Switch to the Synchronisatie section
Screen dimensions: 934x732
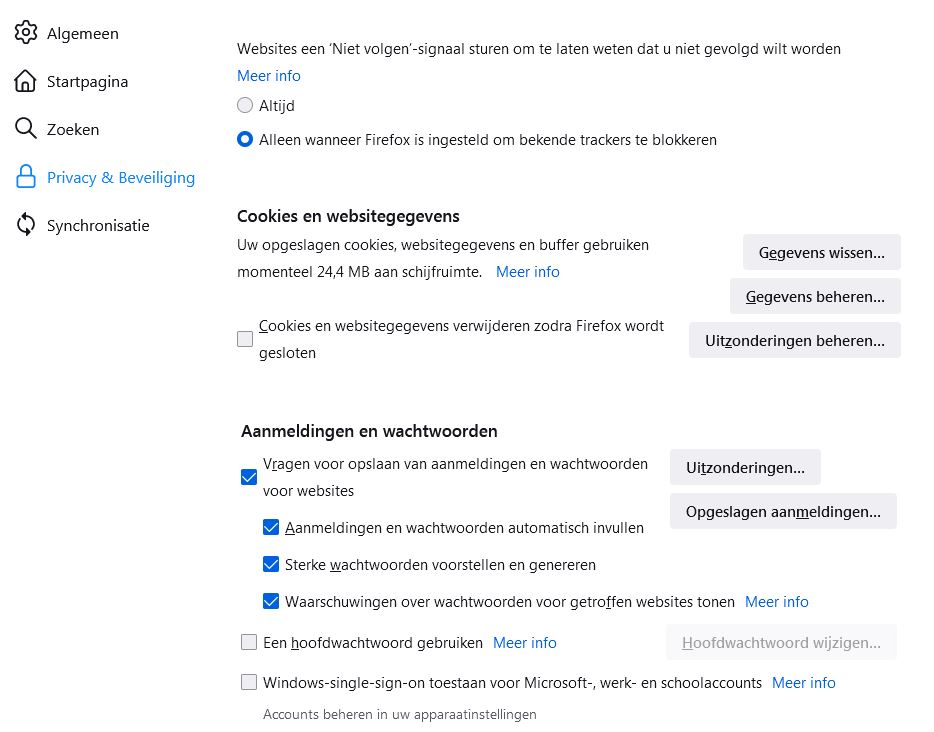coord(98,225)
